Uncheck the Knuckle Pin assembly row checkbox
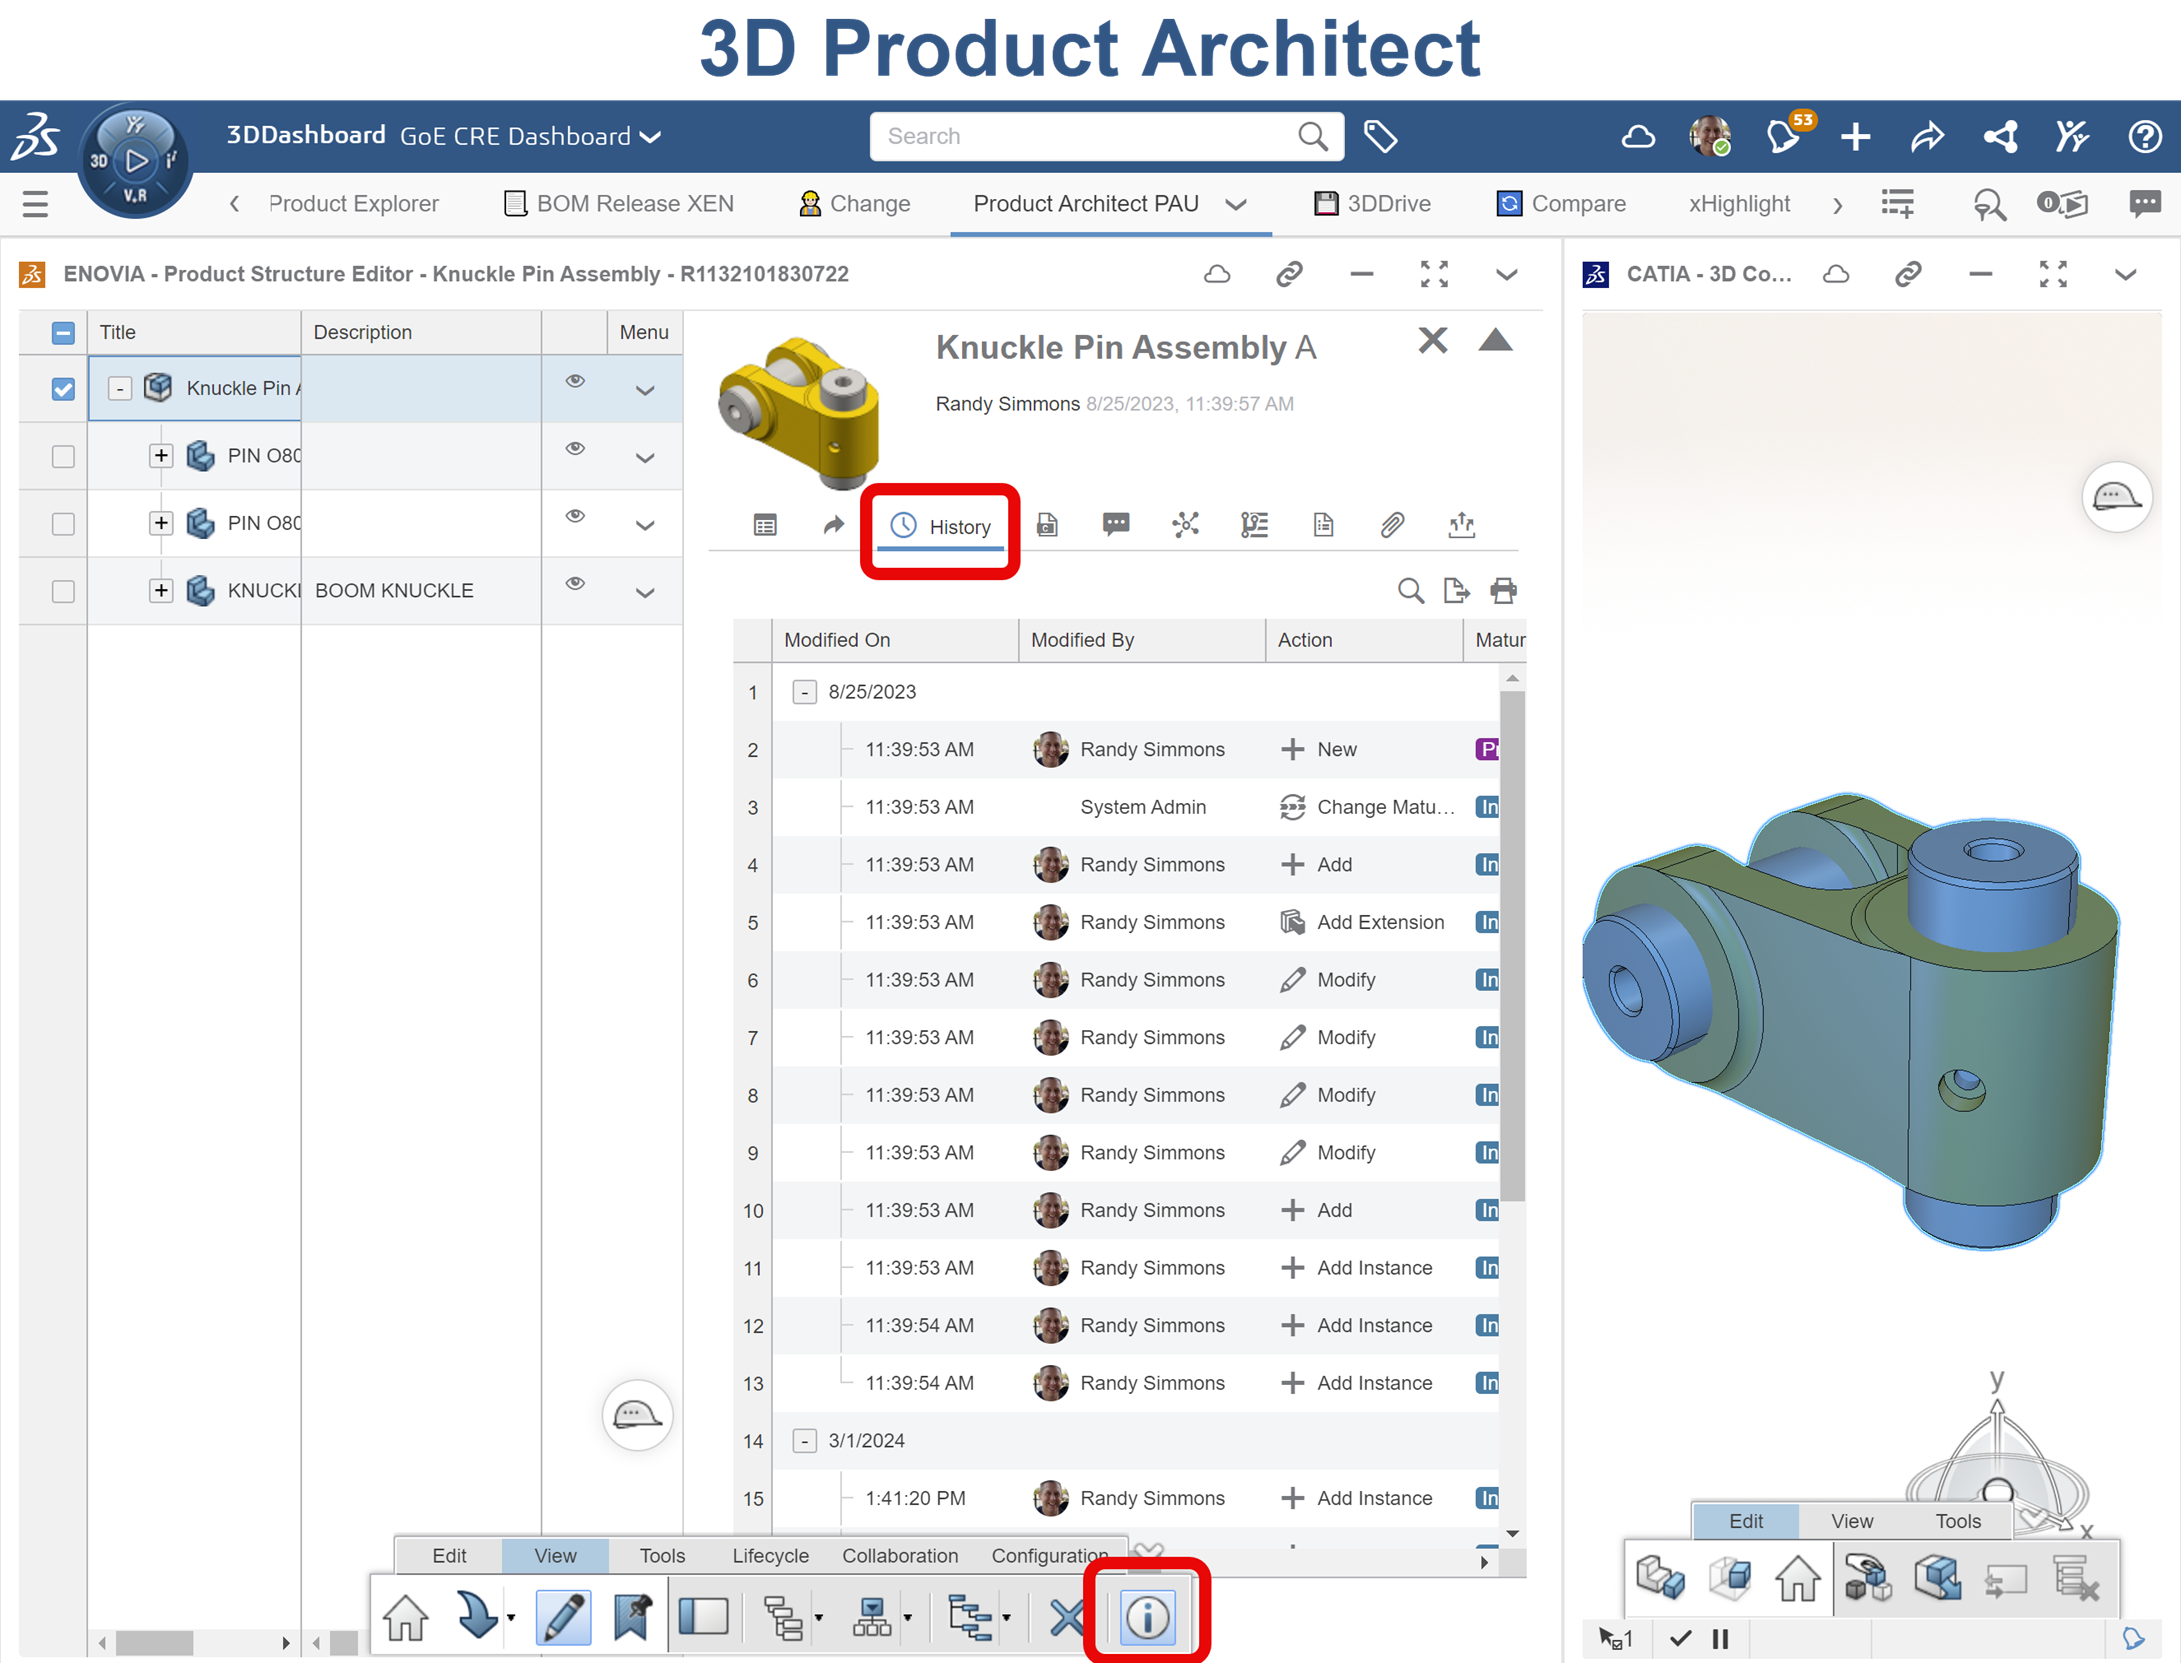Image resolution: width=2181 pixels, height=1663 pixels. pos(63,388)
